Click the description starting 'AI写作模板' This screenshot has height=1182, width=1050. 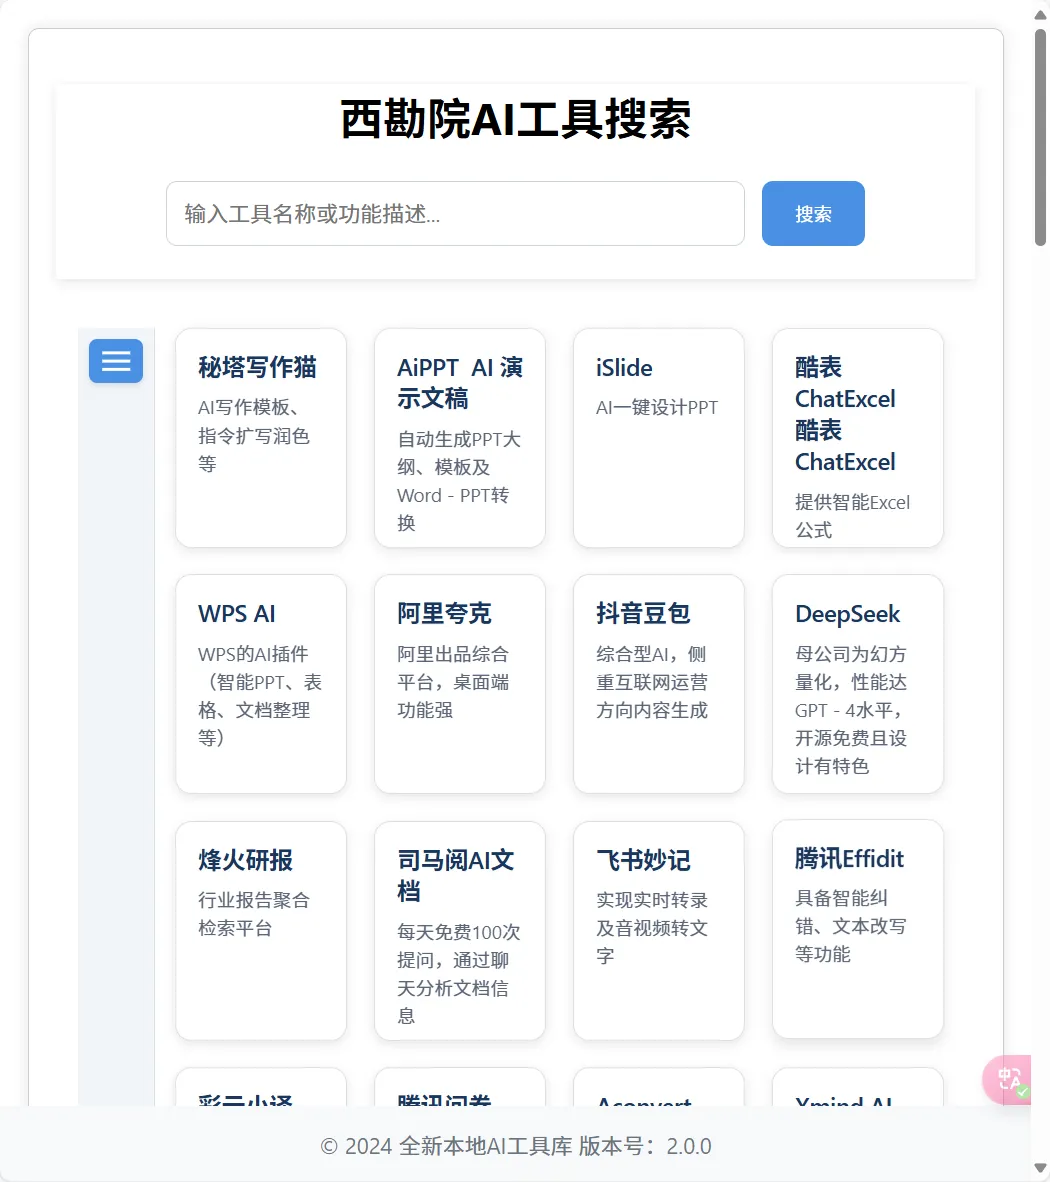(254, 436)
